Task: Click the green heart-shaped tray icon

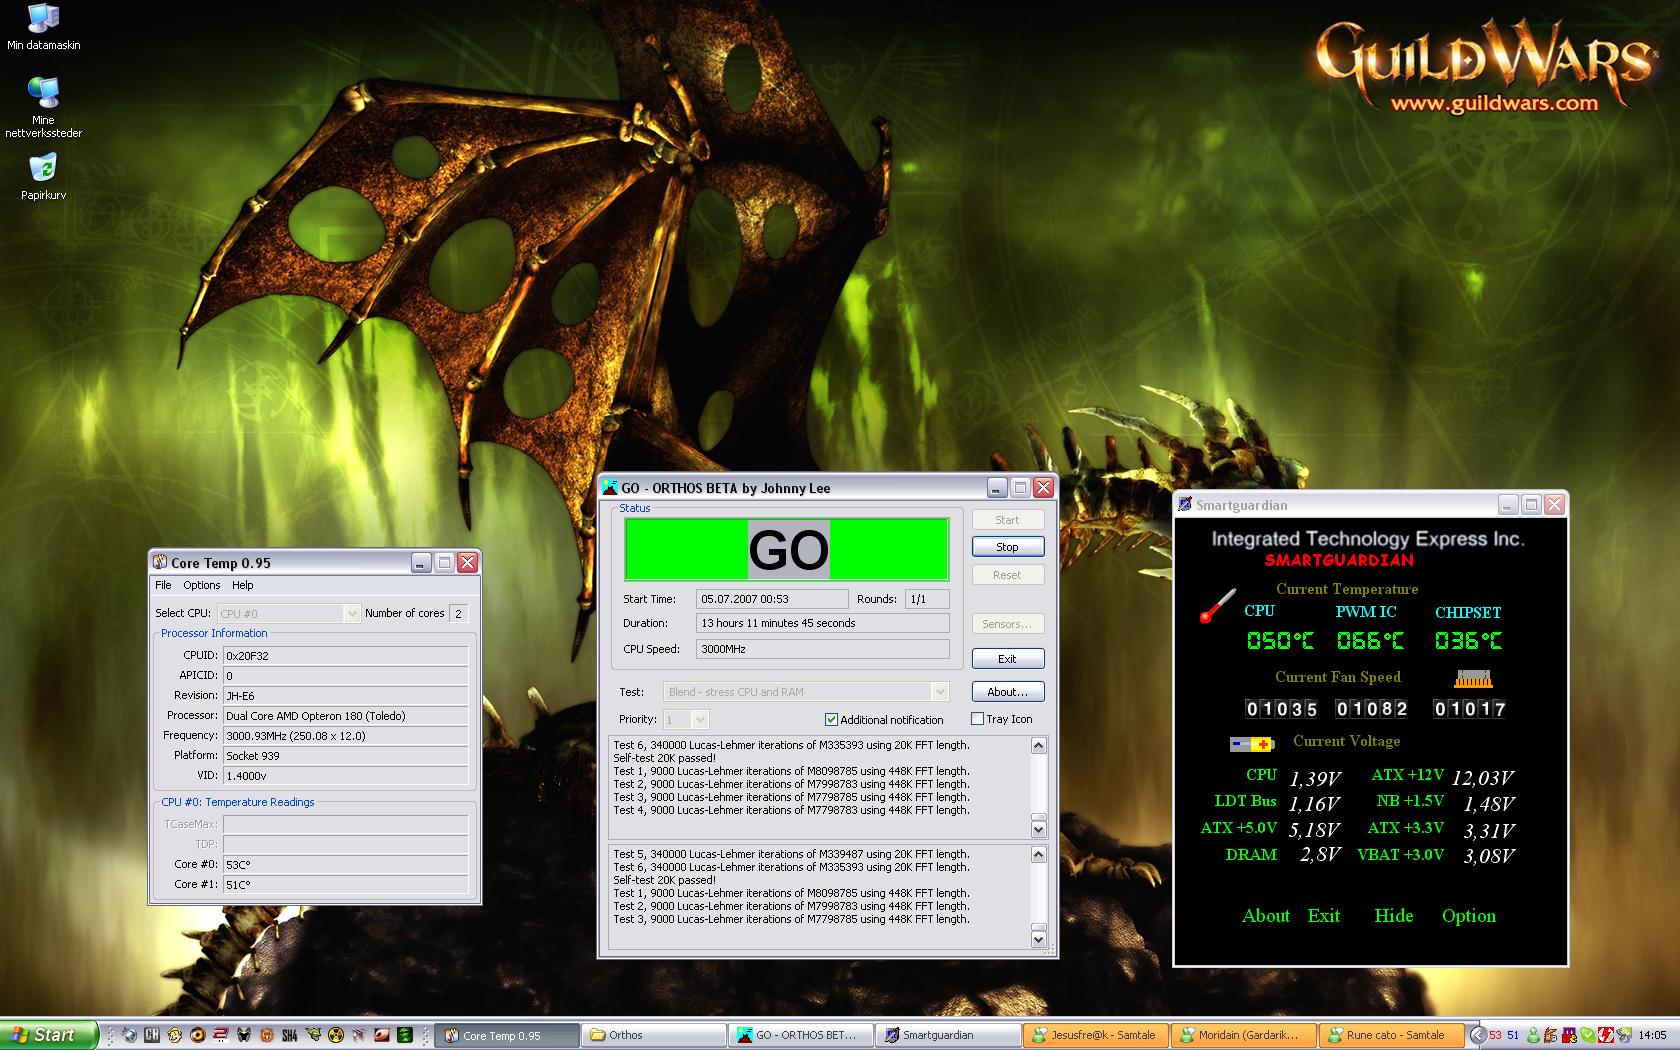Action: tap(1588, 1035)
